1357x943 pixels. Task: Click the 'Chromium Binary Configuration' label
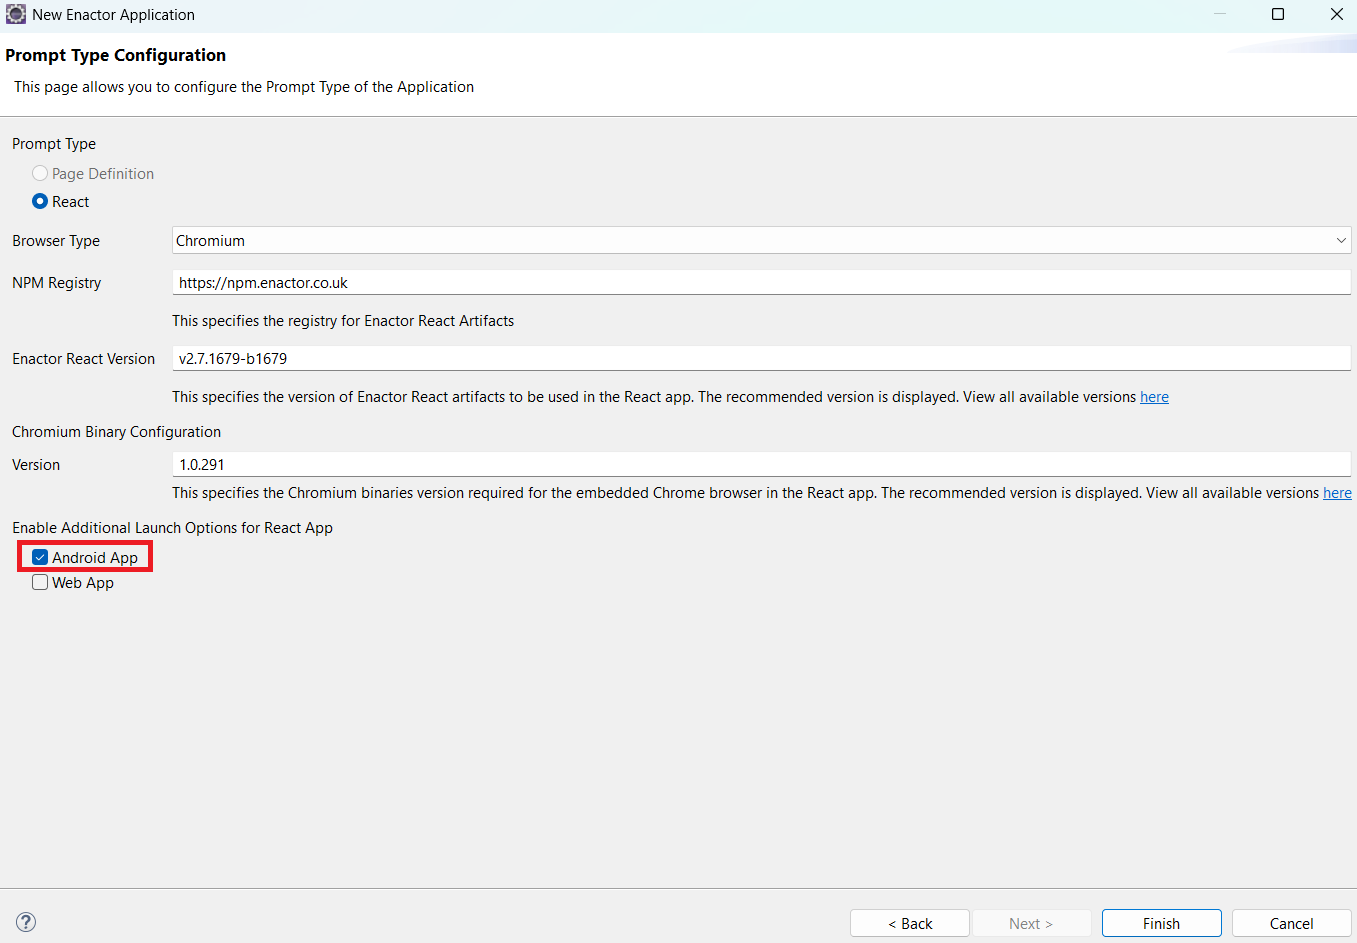(x=116, y=431)
